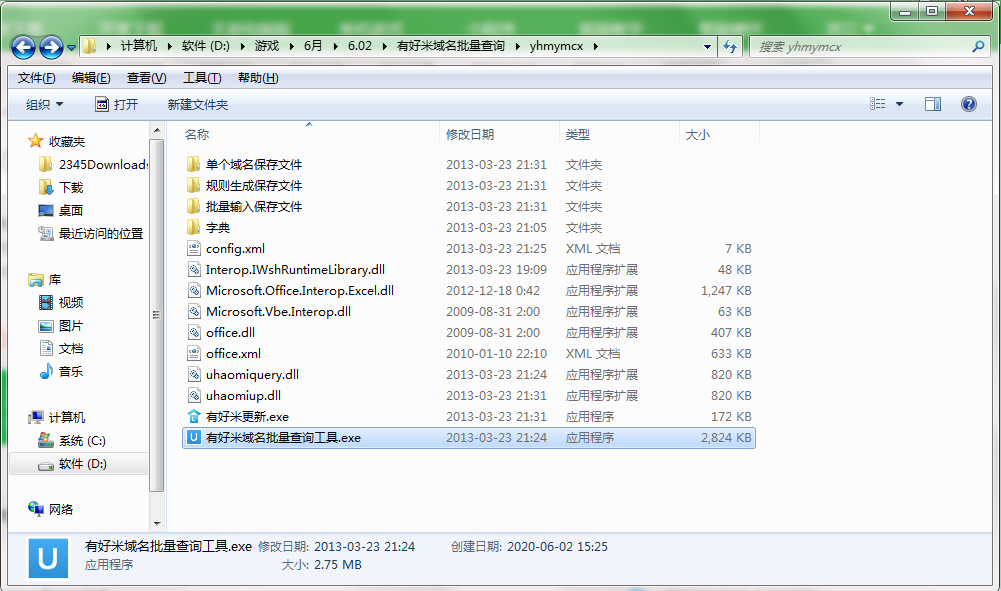
Task: Select the 批量输入保存文件 folder icon
Action: 193,207
